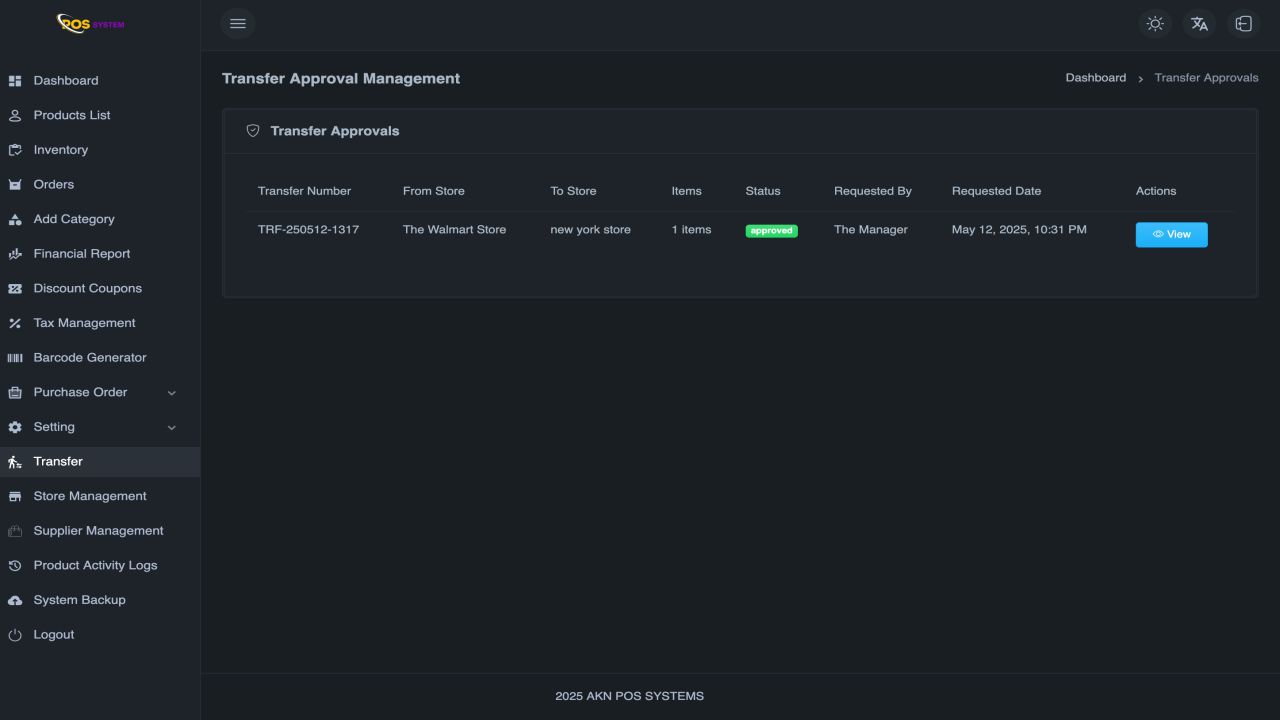Click the Discount Coupons ticket icon
The width and height of the screenshot is (1280, 720).
(x=15, y=289)
